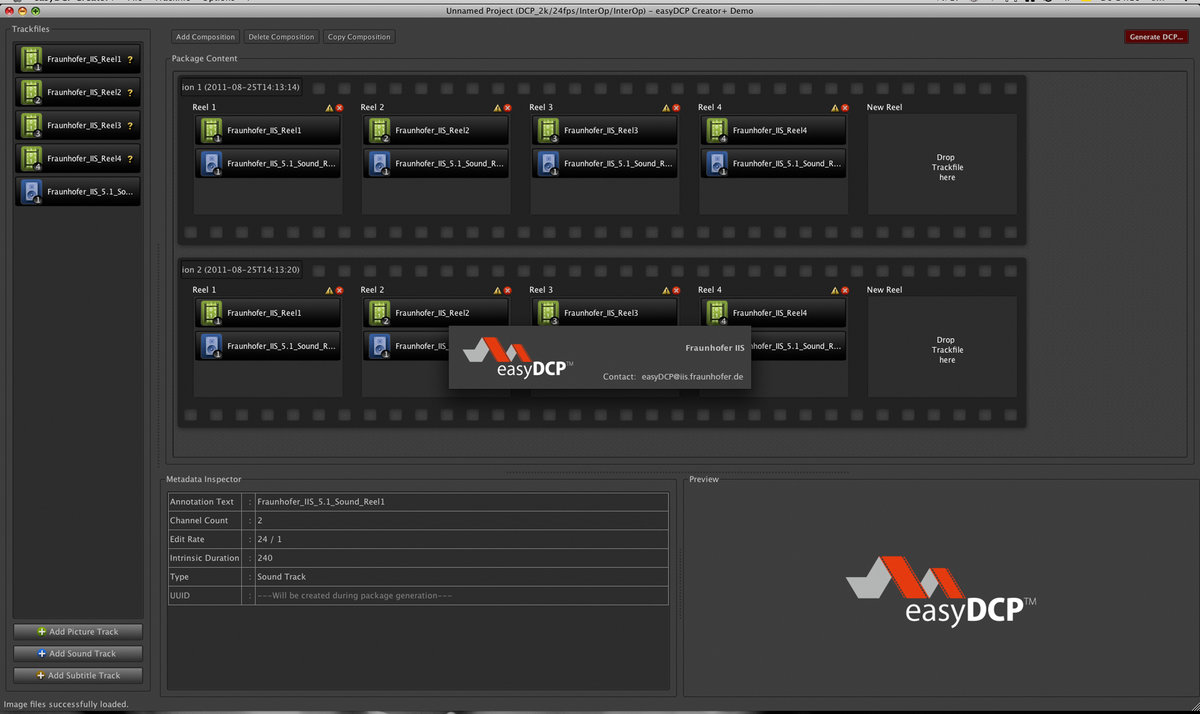
Task: Select Fraunhofer_IIS_Reel3 picture track in composition 1
Action: tap(604, 130)
